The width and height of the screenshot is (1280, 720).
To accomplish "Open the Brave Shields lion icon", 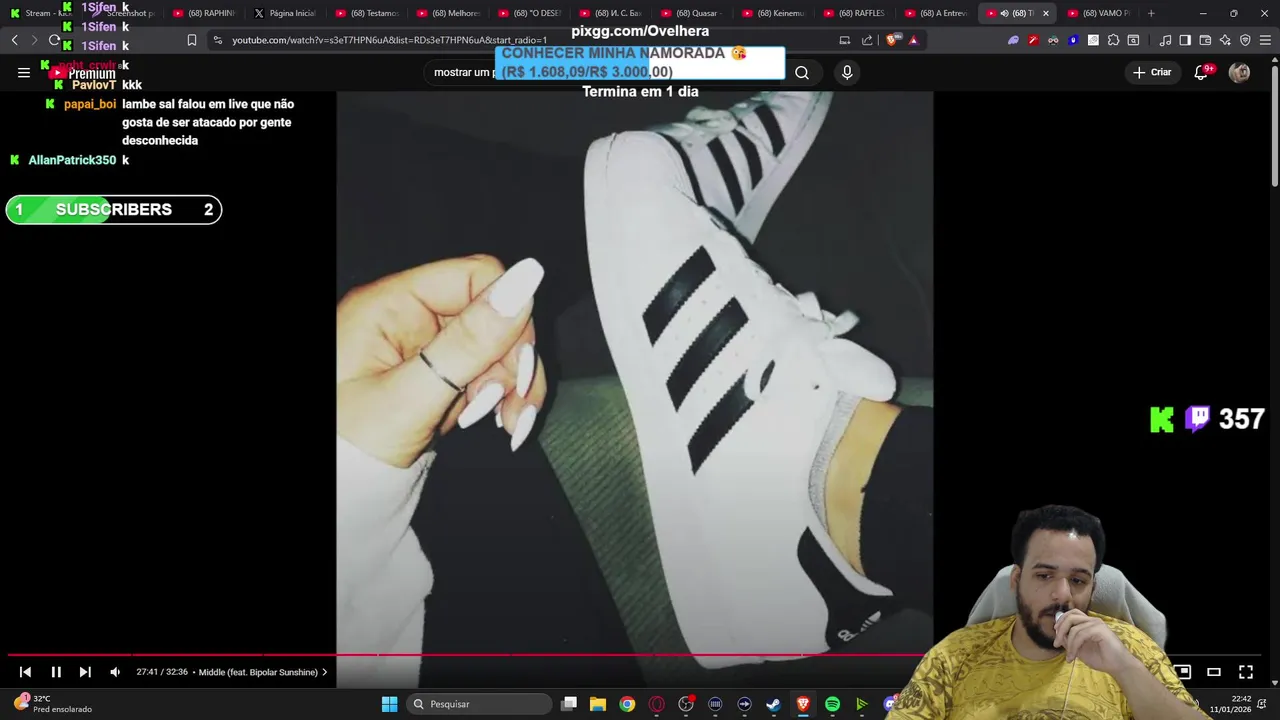I will pyautogui.click(x=893, y=40).
